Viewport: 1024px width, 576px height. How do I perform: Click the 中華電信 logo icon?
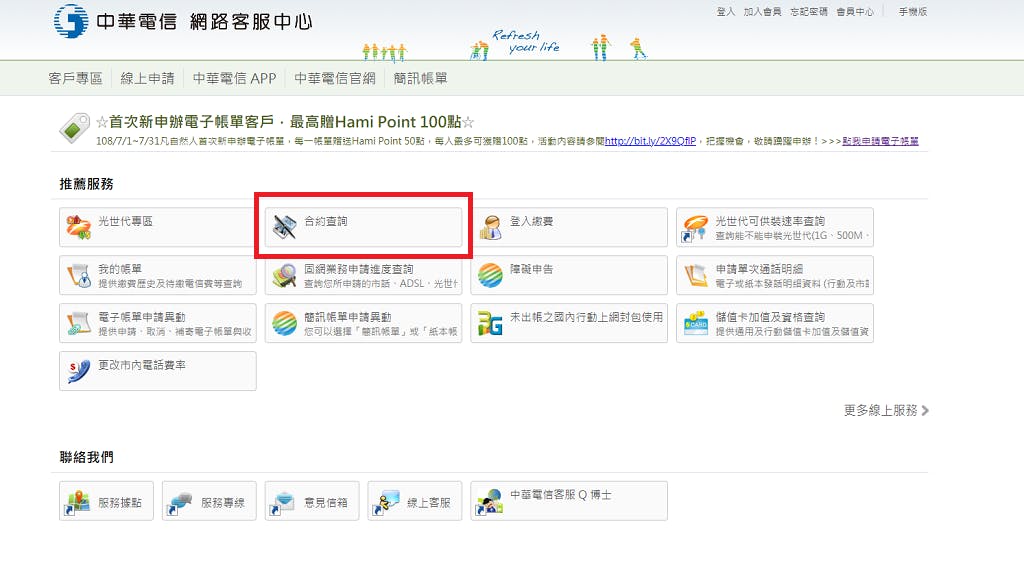click(71, 21)
